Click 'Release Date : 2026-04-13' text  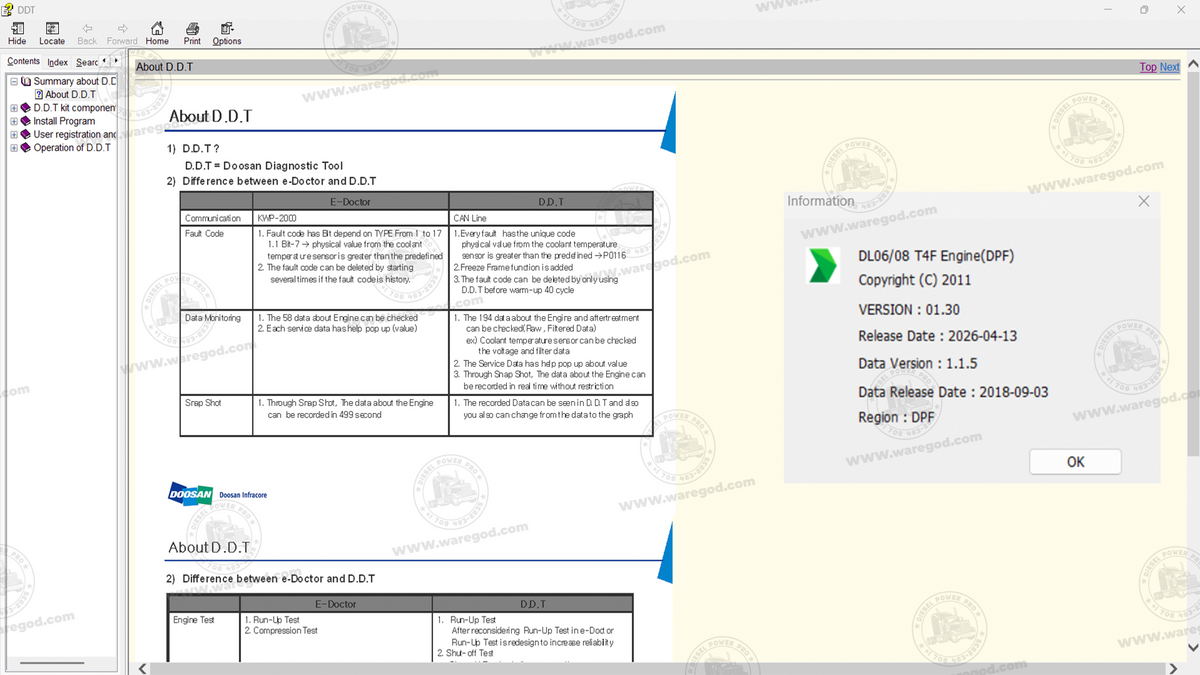[x=937, y=336]
